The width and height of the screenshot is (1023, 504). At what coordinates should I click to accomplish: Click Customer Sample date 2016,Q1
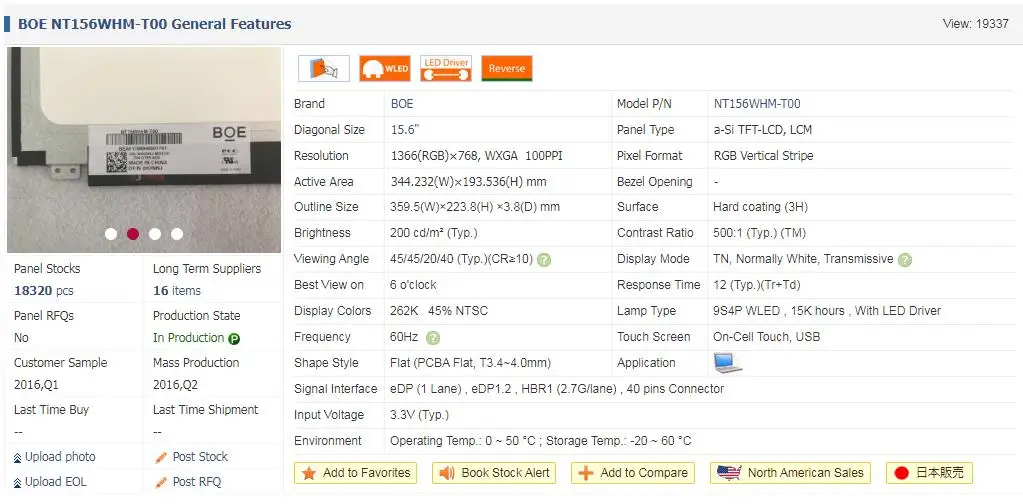pyautogui.click(x=37, y=385)
